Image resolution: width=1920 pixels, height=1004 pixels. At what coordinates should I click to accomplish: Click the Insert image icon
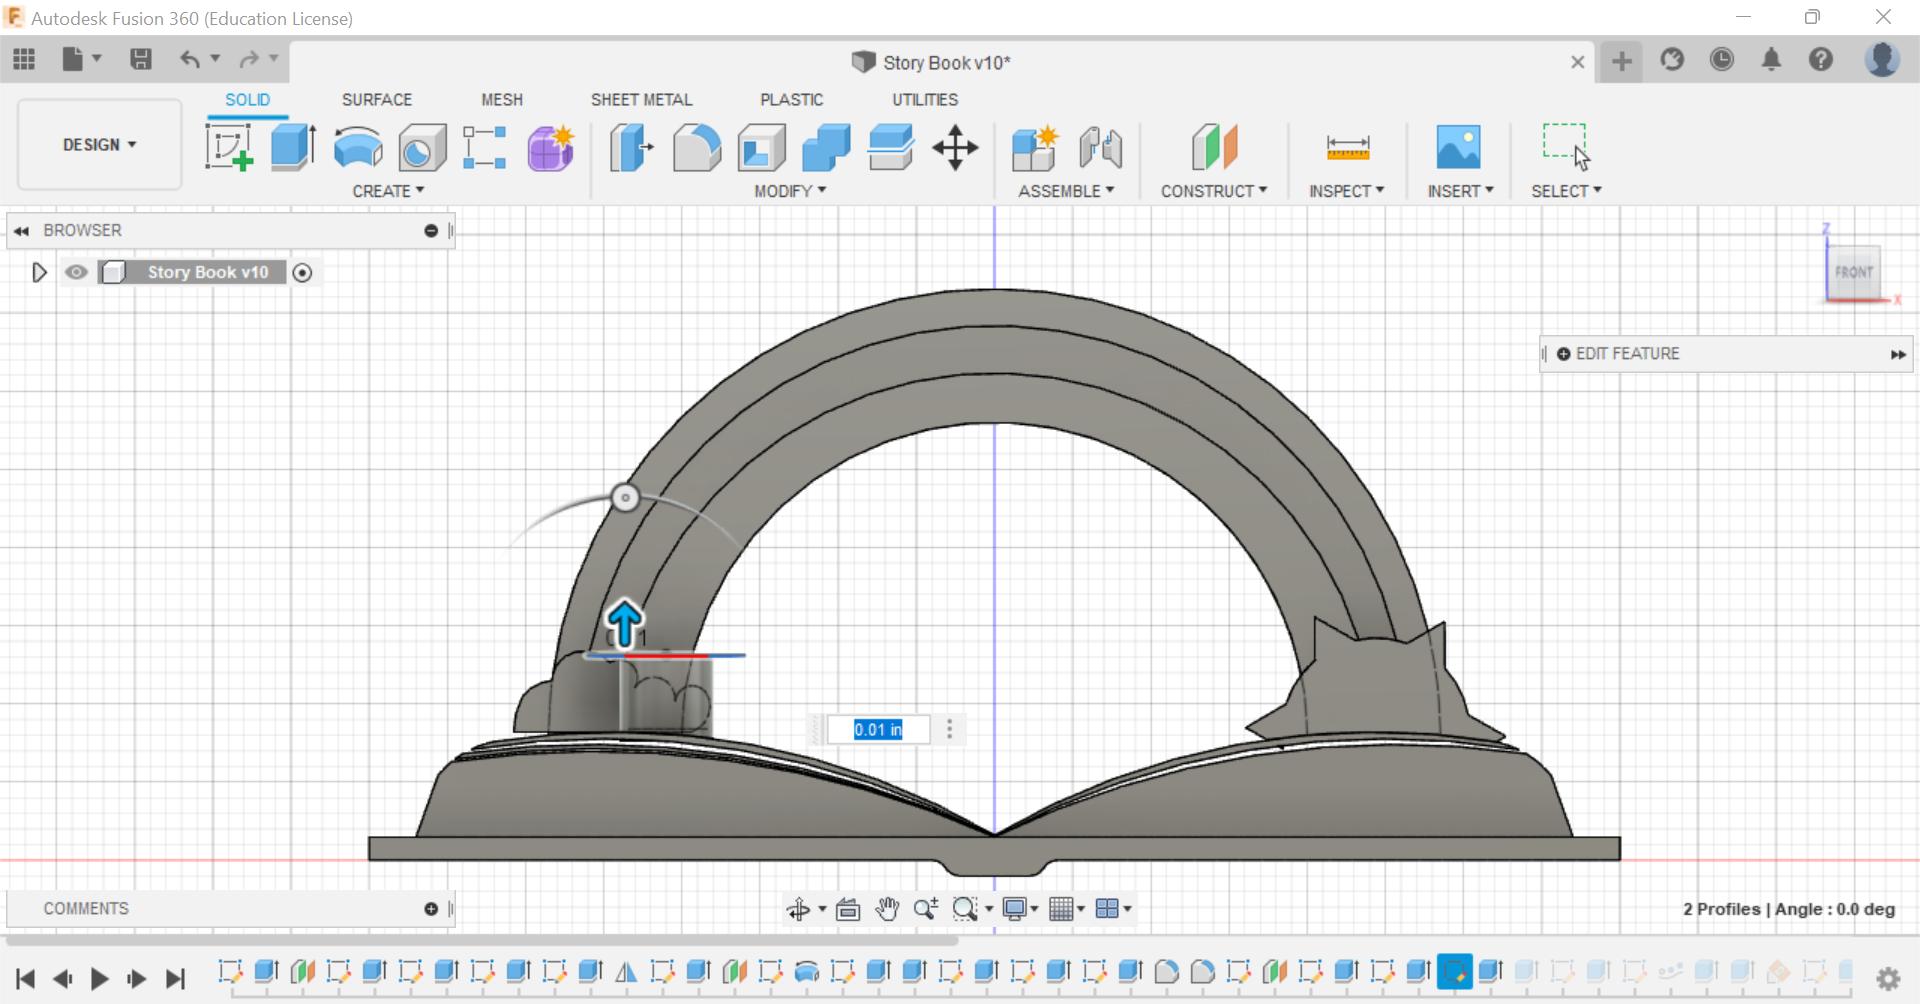(x=1458, y=148)
